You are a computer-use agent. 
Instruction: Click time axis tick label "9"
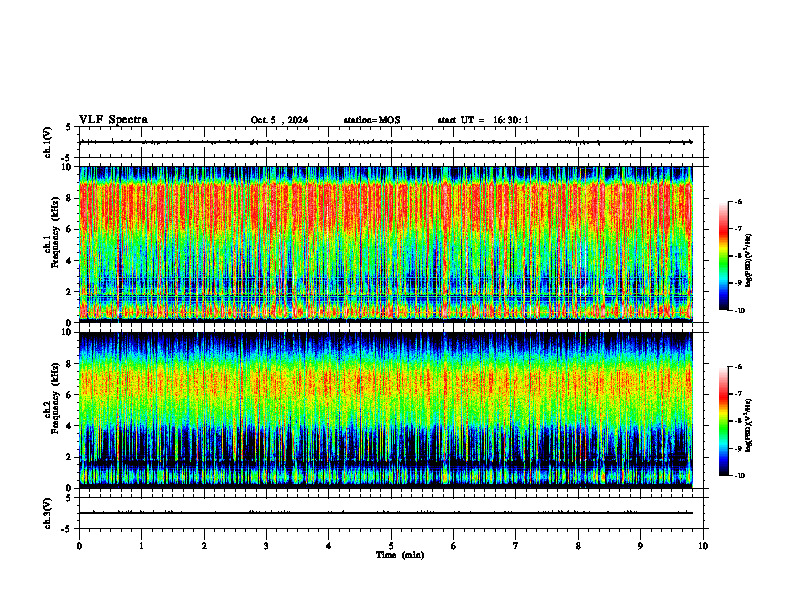click(x=640, y=546)
